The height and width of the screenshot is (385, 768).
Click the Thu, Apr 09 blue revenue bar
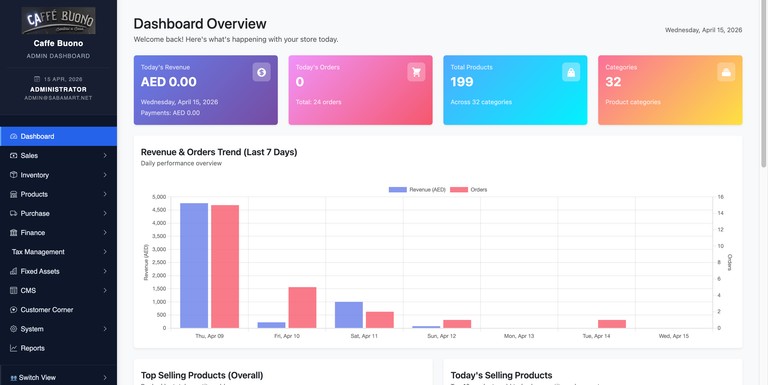click(x=194, y=265)
